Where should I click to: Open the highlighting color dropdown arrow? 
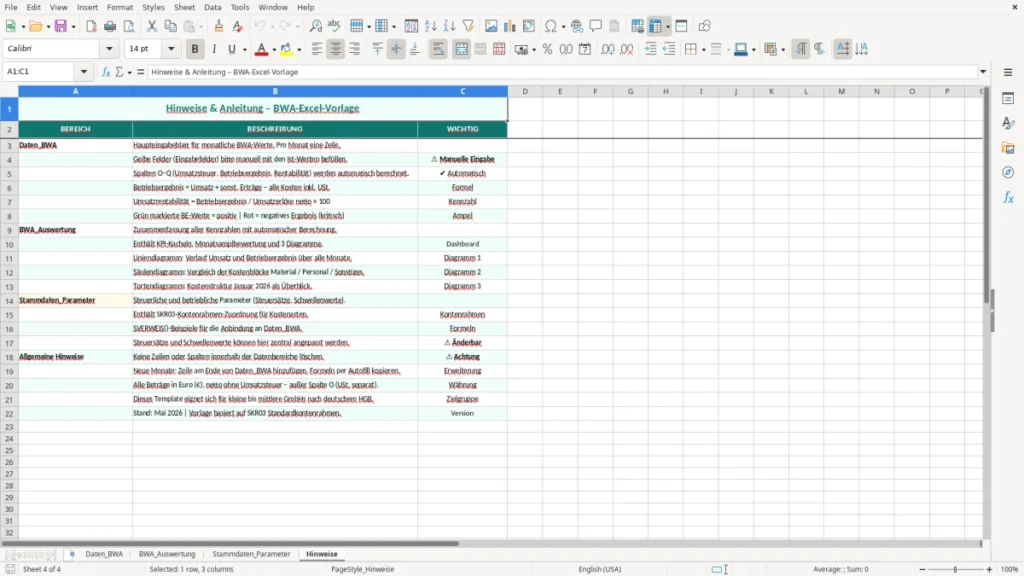[299, 50]
